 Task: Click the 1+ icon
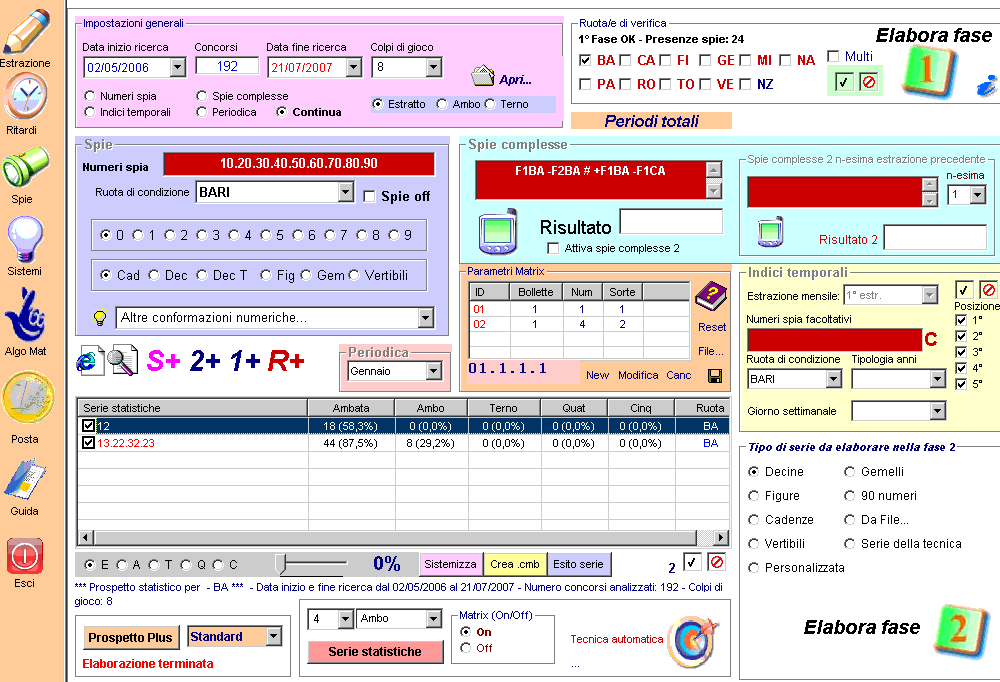244,360
